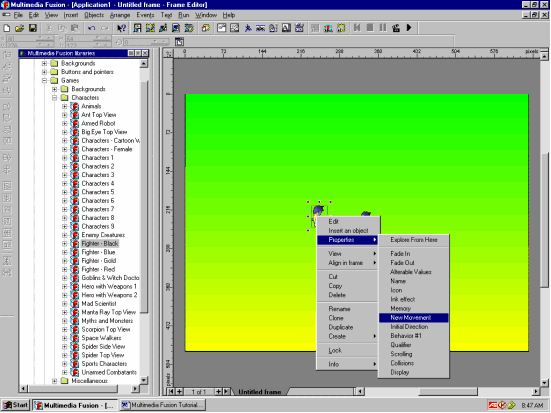The height and width of the screenshot is (413, 551).
Task: Select Initial Direction in the Properties submenu
Action: [414, 327]
